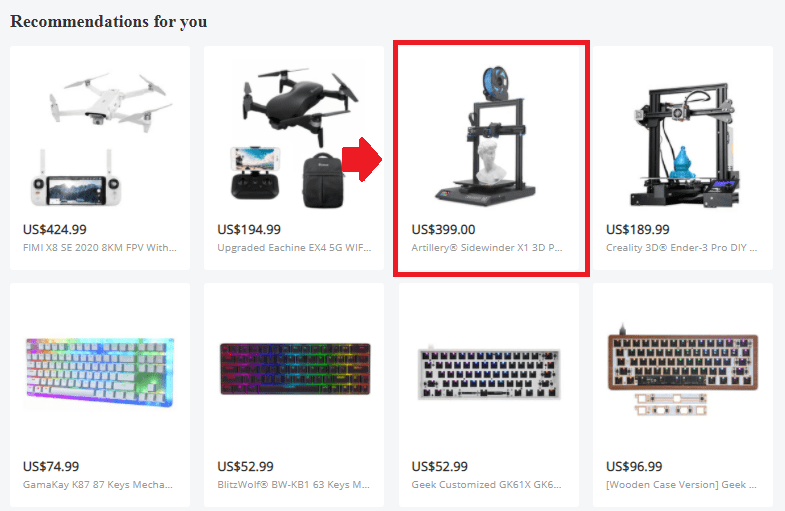Click the Upgraded Eachine EX4 5G title
Screen dimensions: 785x511
294,248
